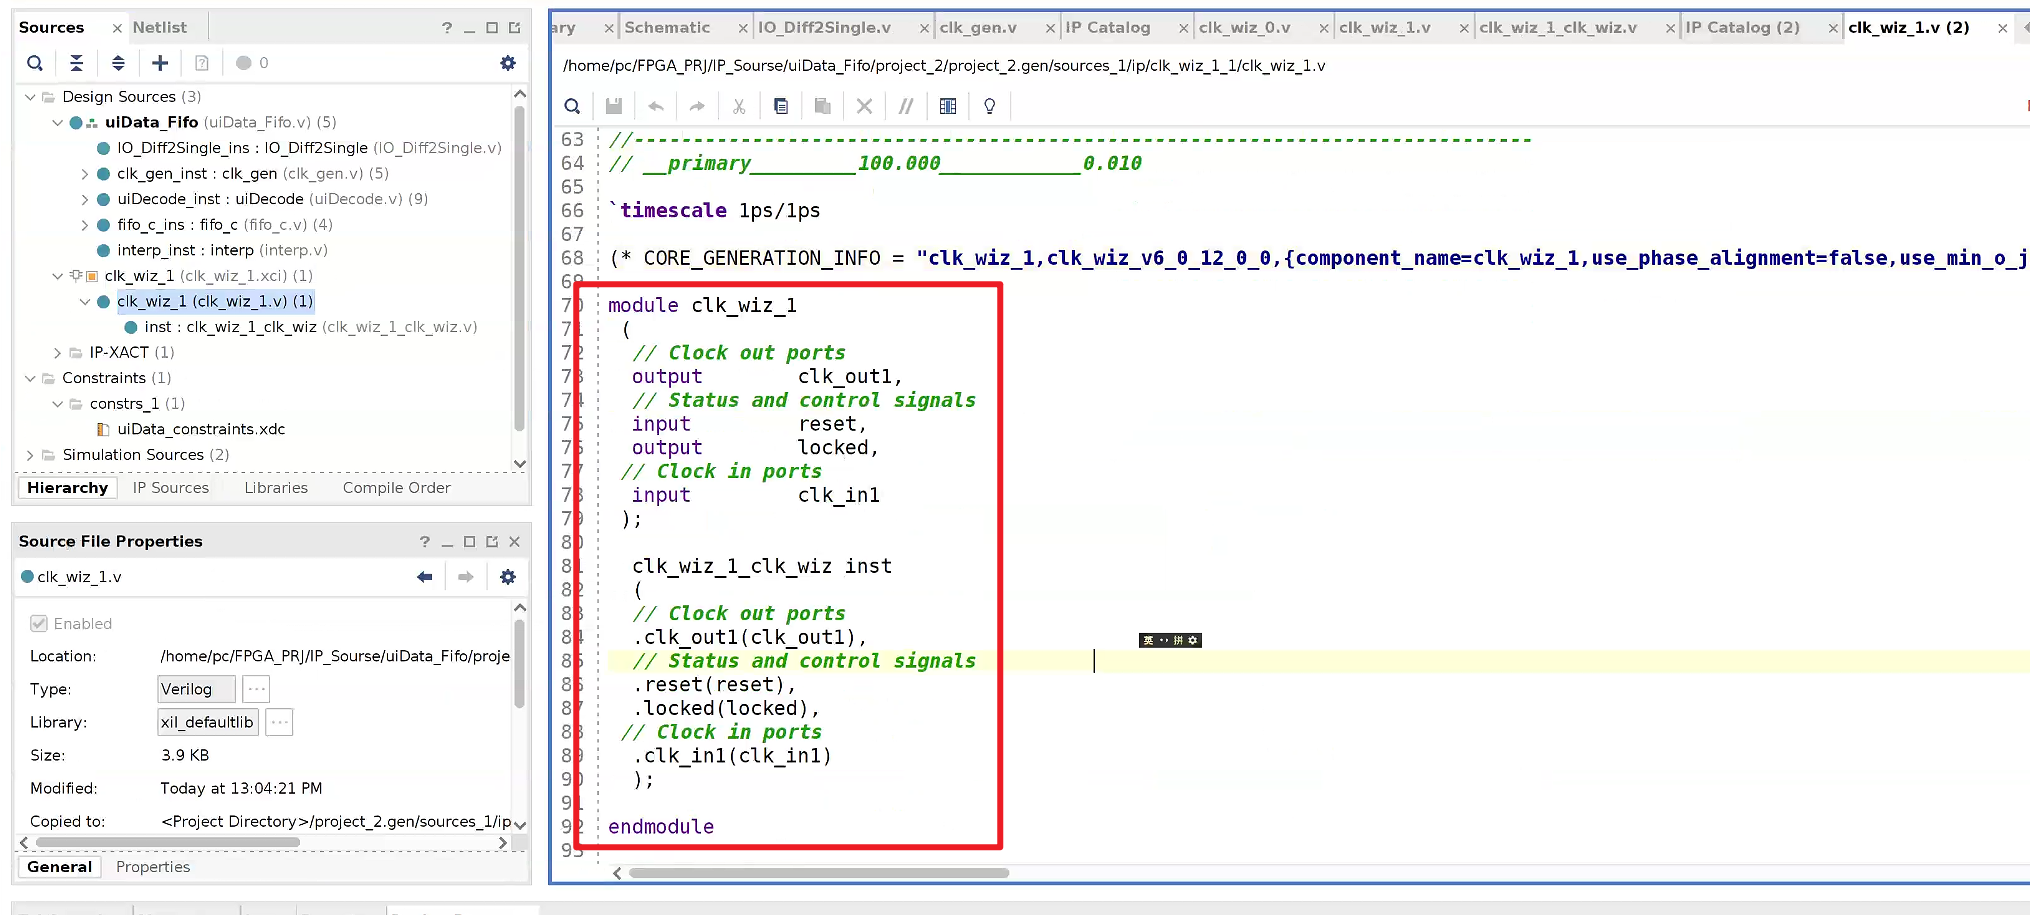The width and height of the screenshot is (2030, 915).
Task: Click the copy icon in editor toolbar
Action: [x=781, y=106]
